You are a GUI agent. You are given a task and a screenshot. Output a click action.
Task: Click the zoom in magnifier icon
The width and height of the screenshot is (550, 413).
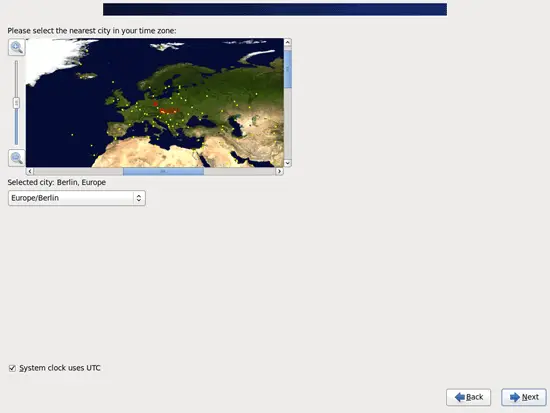click(x=16, y=47)
